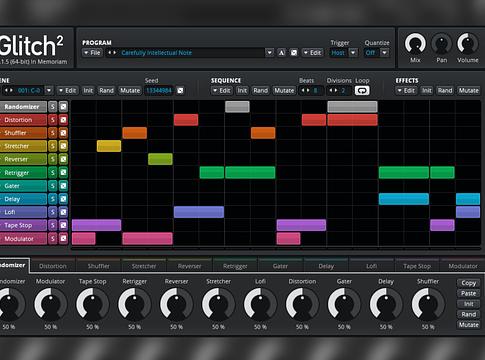This screenshot has height=360, width=485.
Task: Click Init in the Sequence section
Action: click(242, 90)
